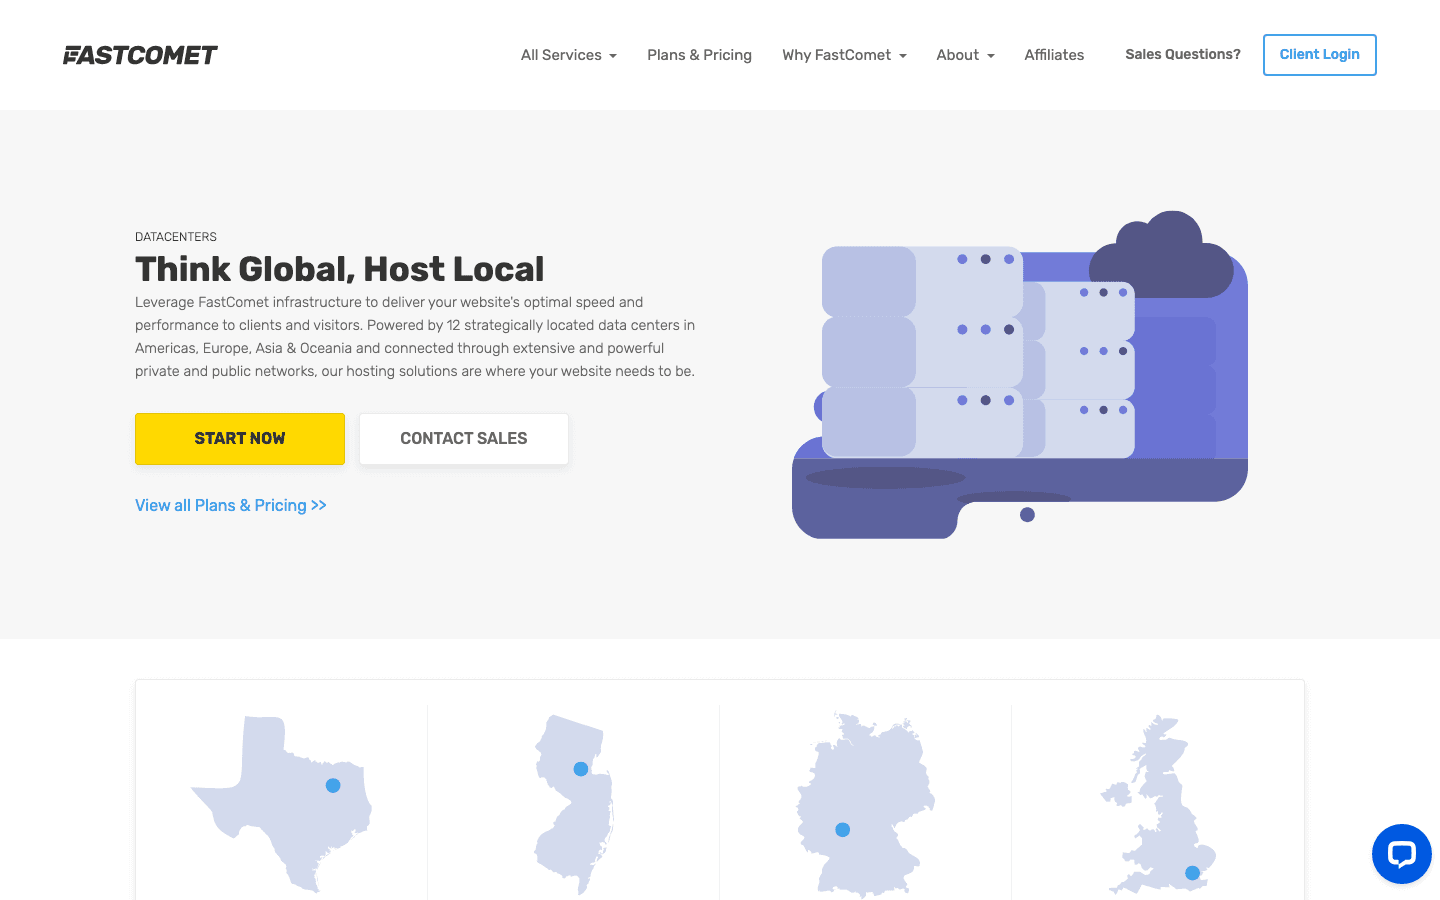Select the Germany datacenter map
This screenshot has width=1440, height=900.
(865, 805)
